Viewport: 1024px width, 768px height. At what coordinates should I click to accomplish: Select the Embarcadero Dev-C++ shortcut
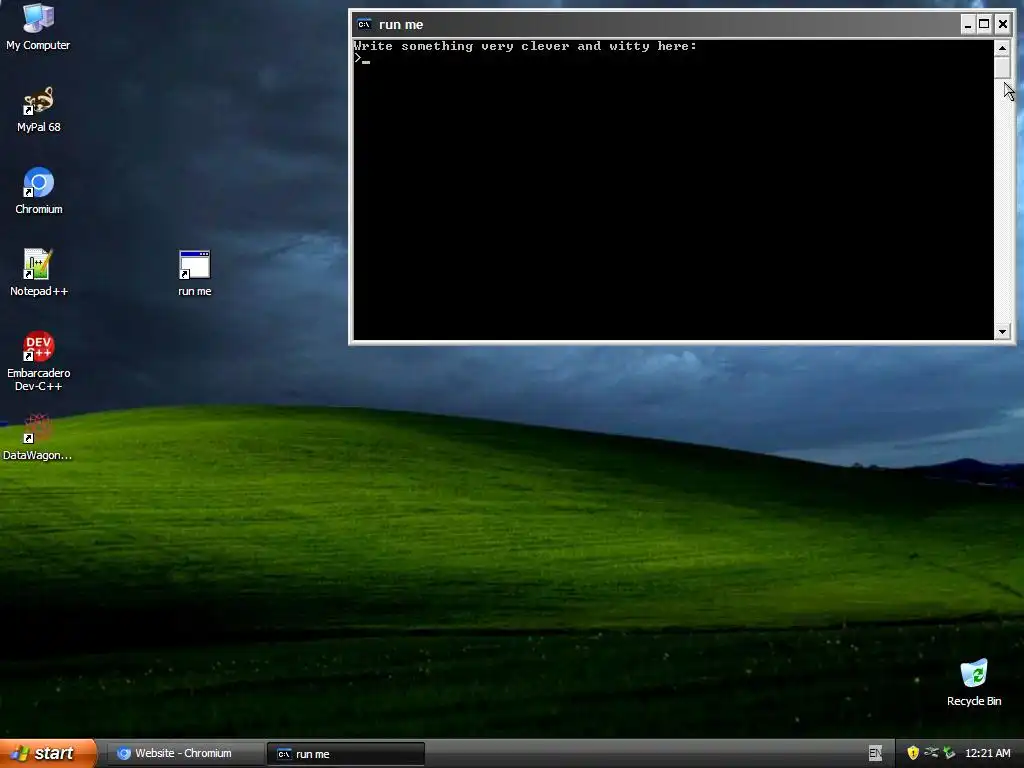(39, 361)
